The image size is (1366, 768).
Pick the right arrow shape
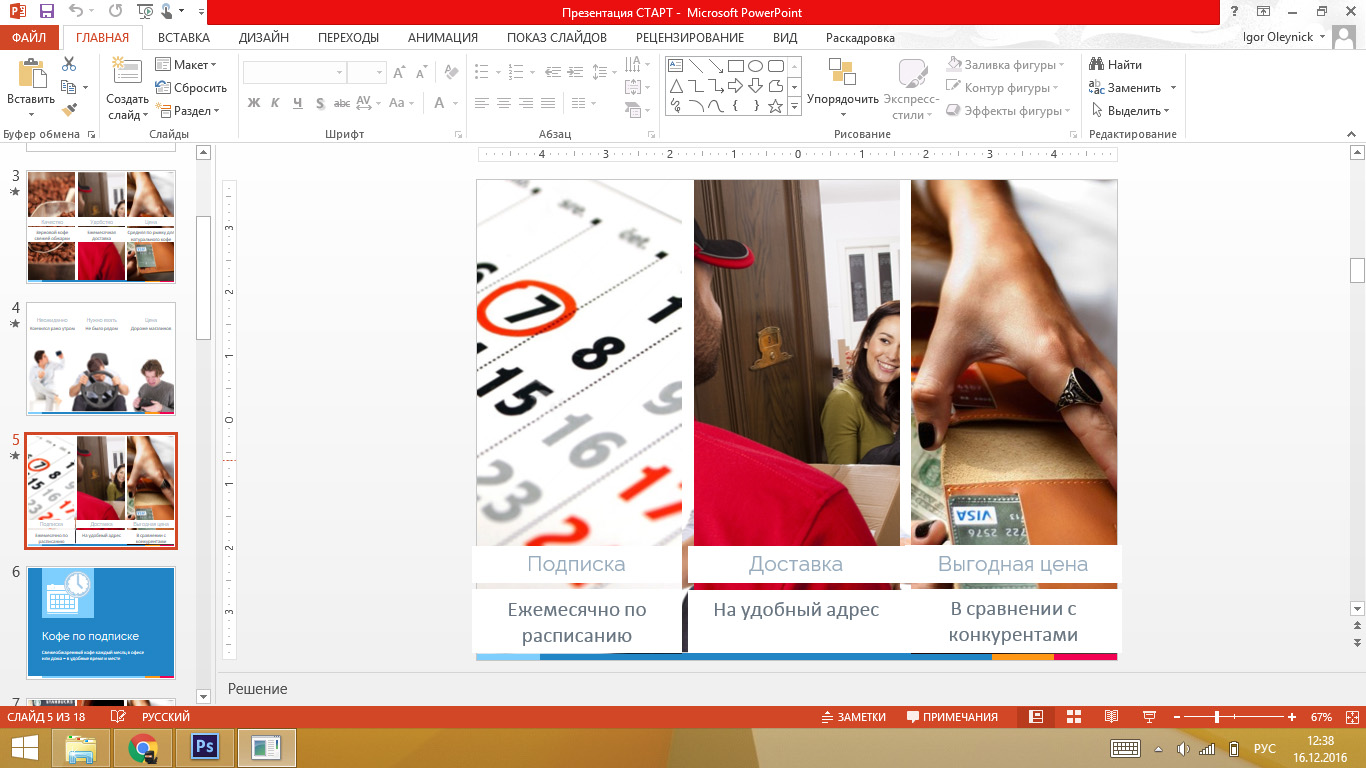tap(735, 85)
